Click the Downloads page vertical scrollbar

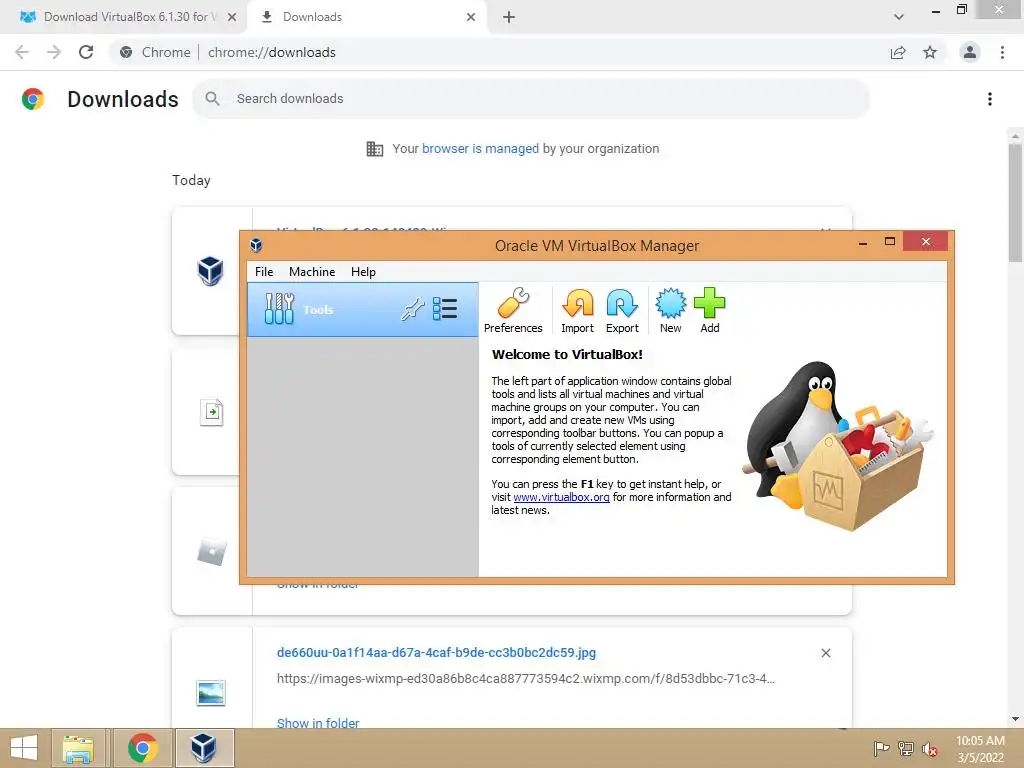pyautogui.click(x=1015, y=203)
